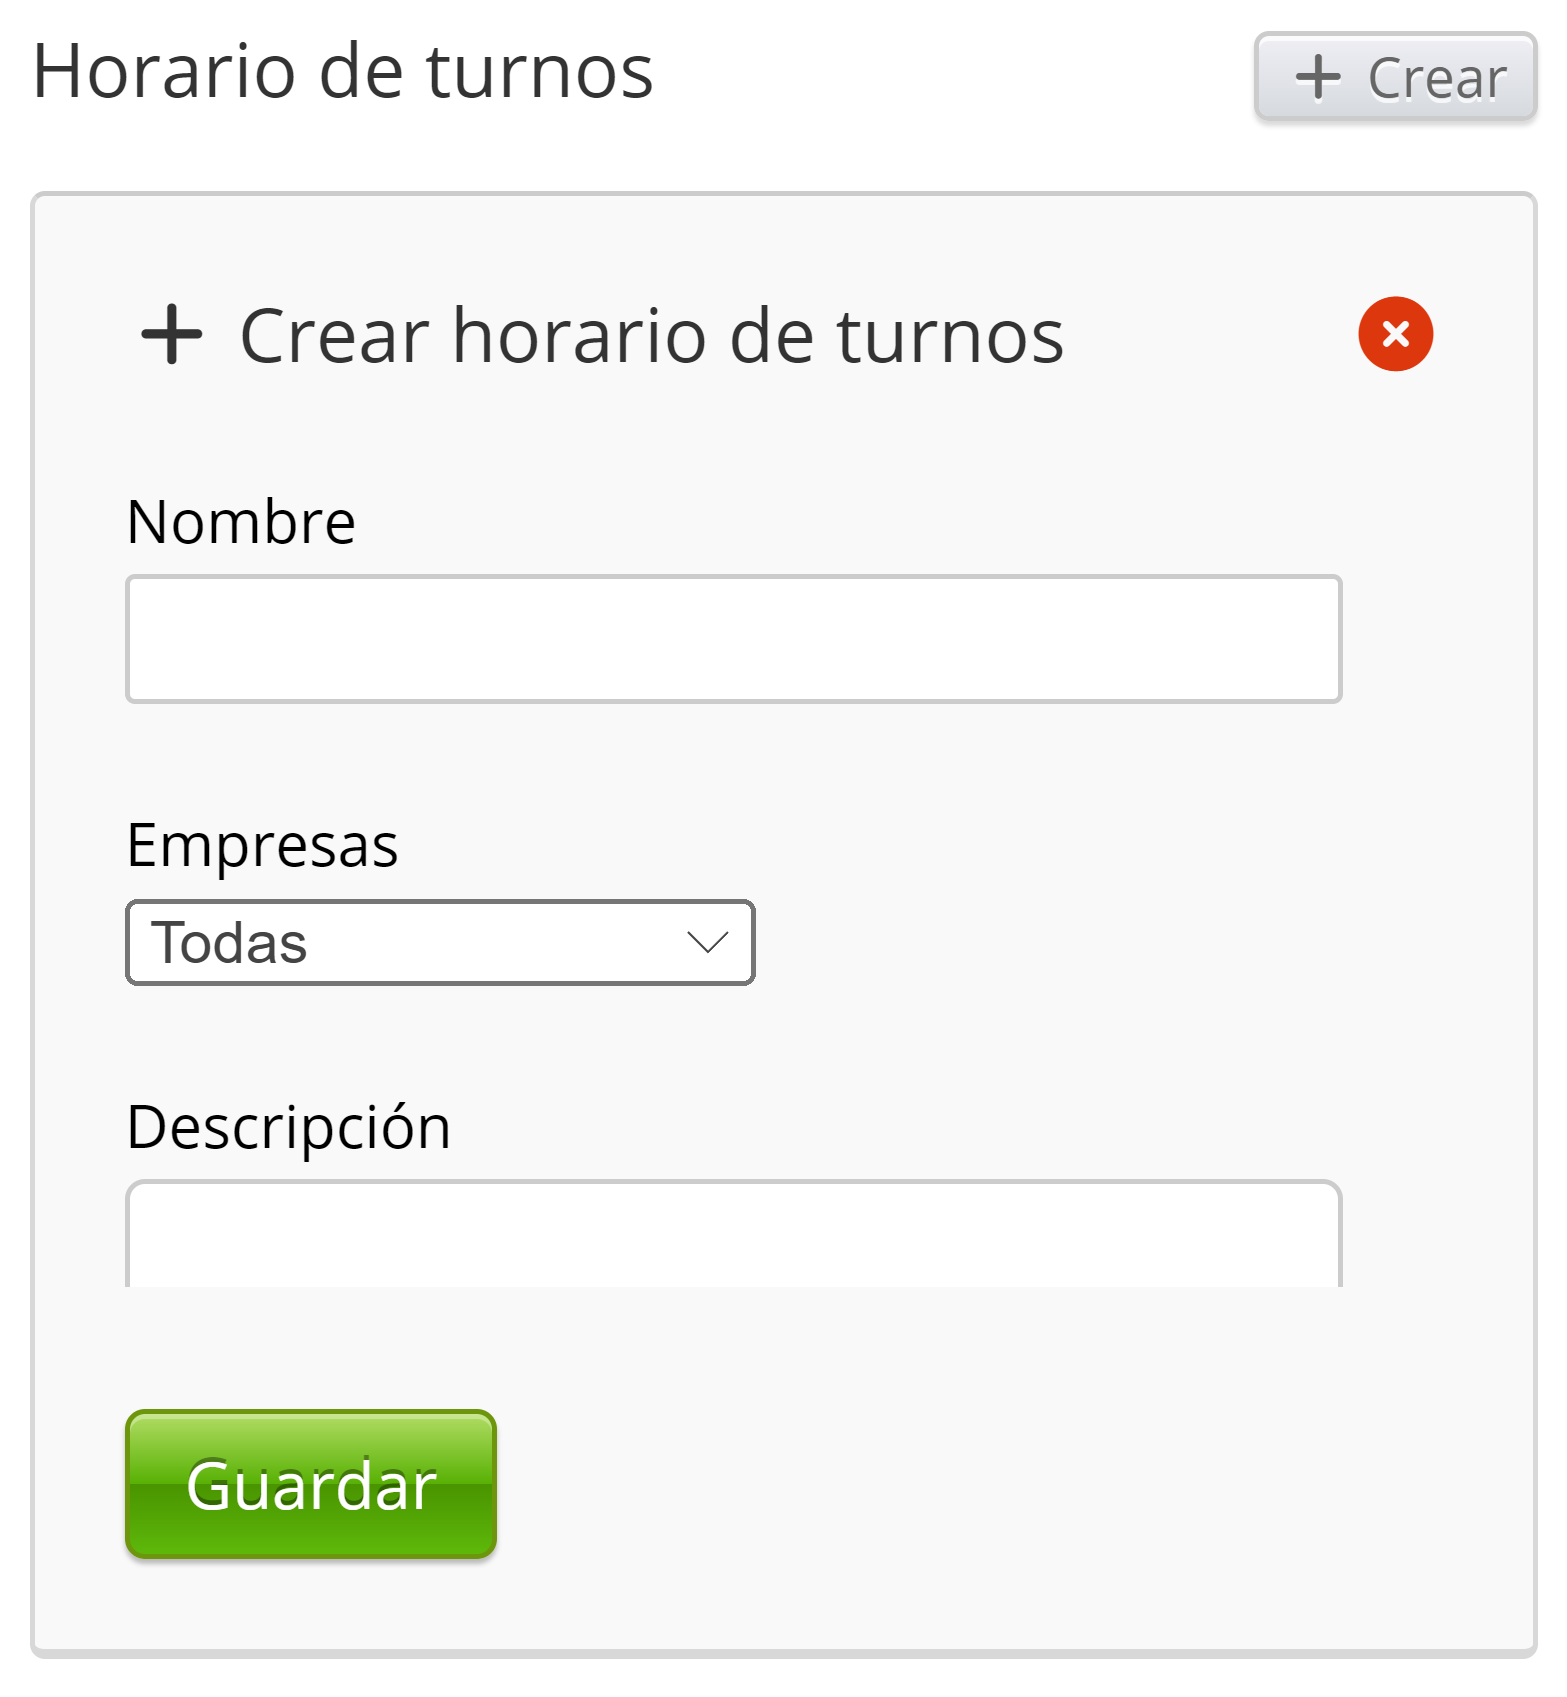
Task: Click the Crear horario de turnos heading
Action: tap(652, 336)
